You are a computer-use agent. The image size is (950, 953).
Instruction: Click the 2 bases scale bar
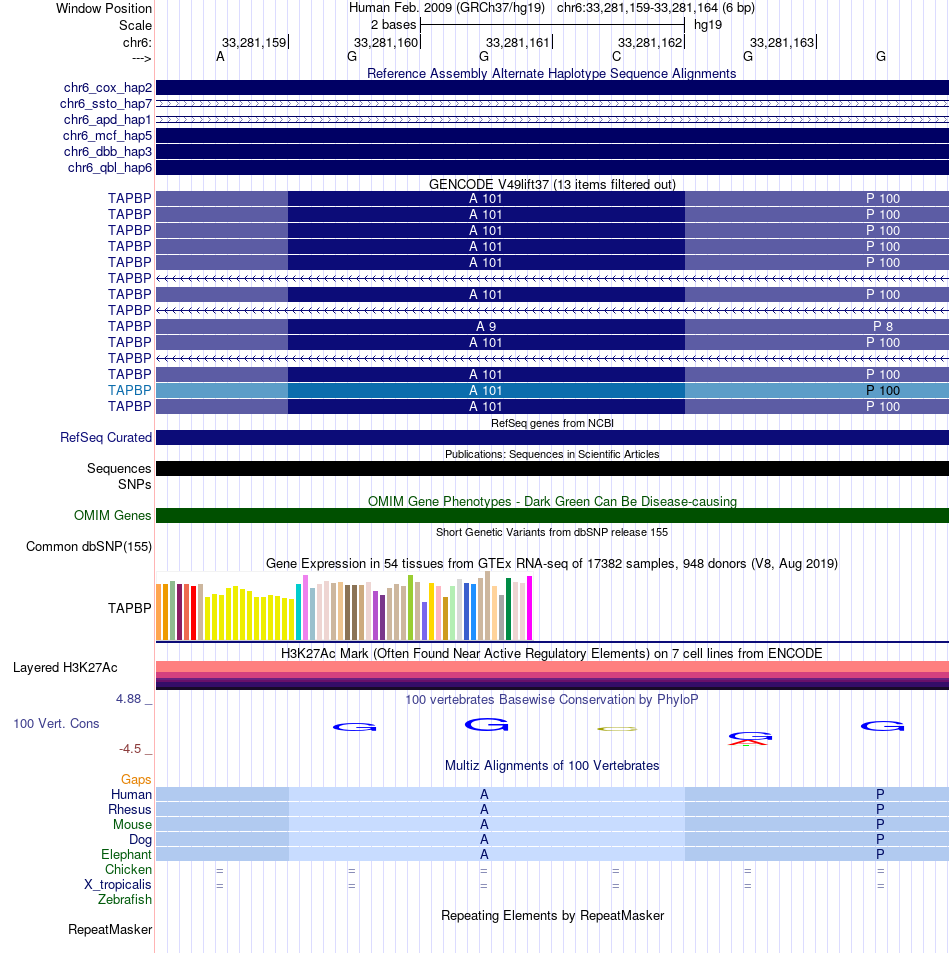tap(552, 25)
